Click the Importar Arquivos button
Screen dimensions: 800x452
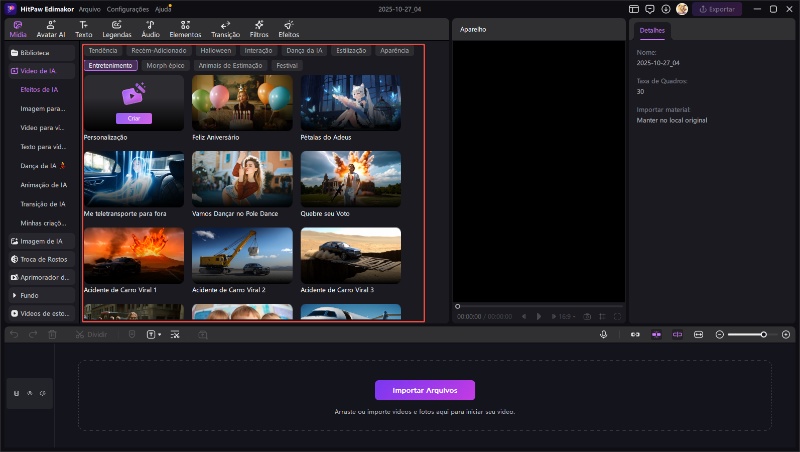pos(424,390)
